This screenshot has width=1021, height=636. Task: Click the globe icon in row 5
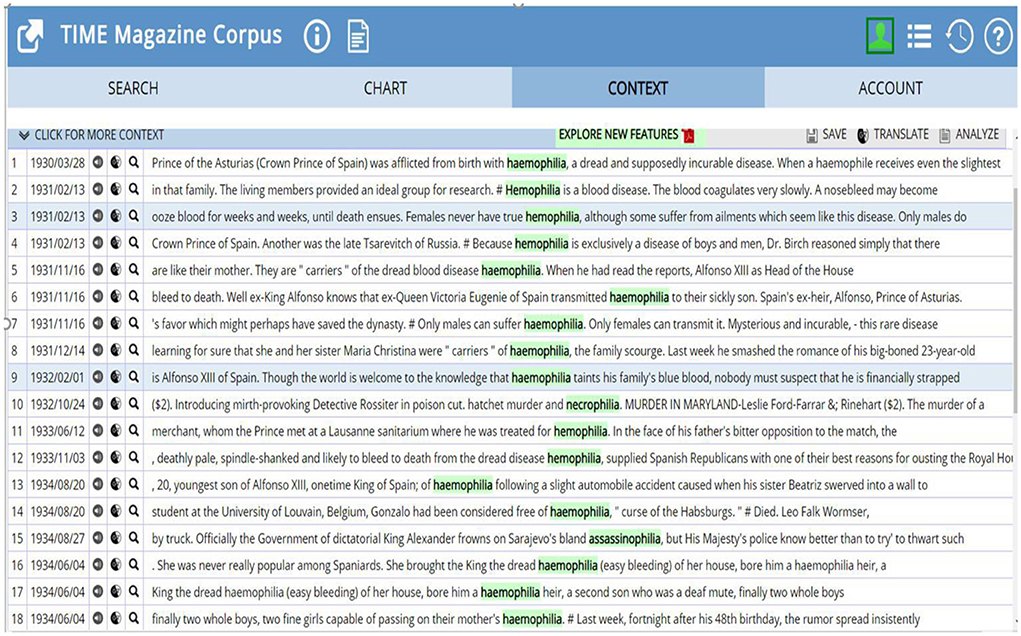(x=116, y=270)
